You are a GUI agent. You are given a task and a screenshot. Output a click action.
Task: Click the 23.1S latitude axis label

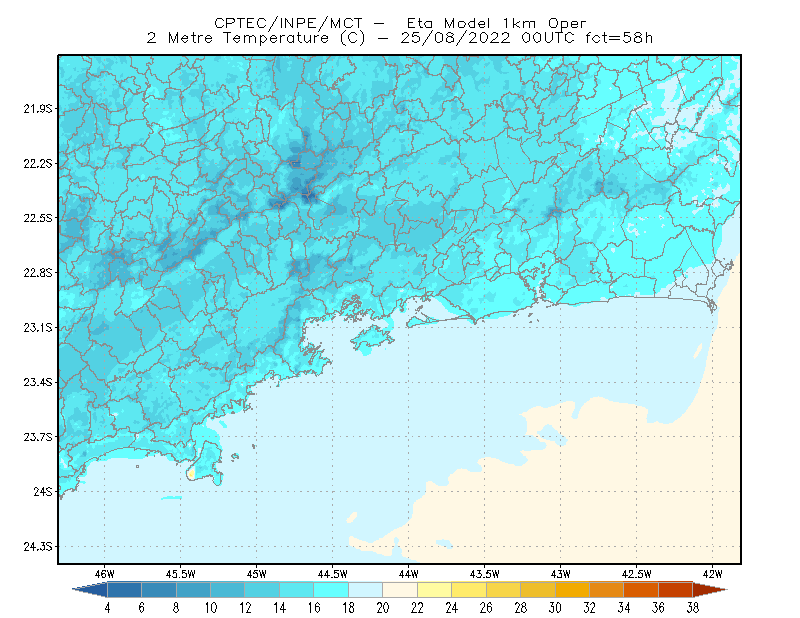click(x=37, y=328)
